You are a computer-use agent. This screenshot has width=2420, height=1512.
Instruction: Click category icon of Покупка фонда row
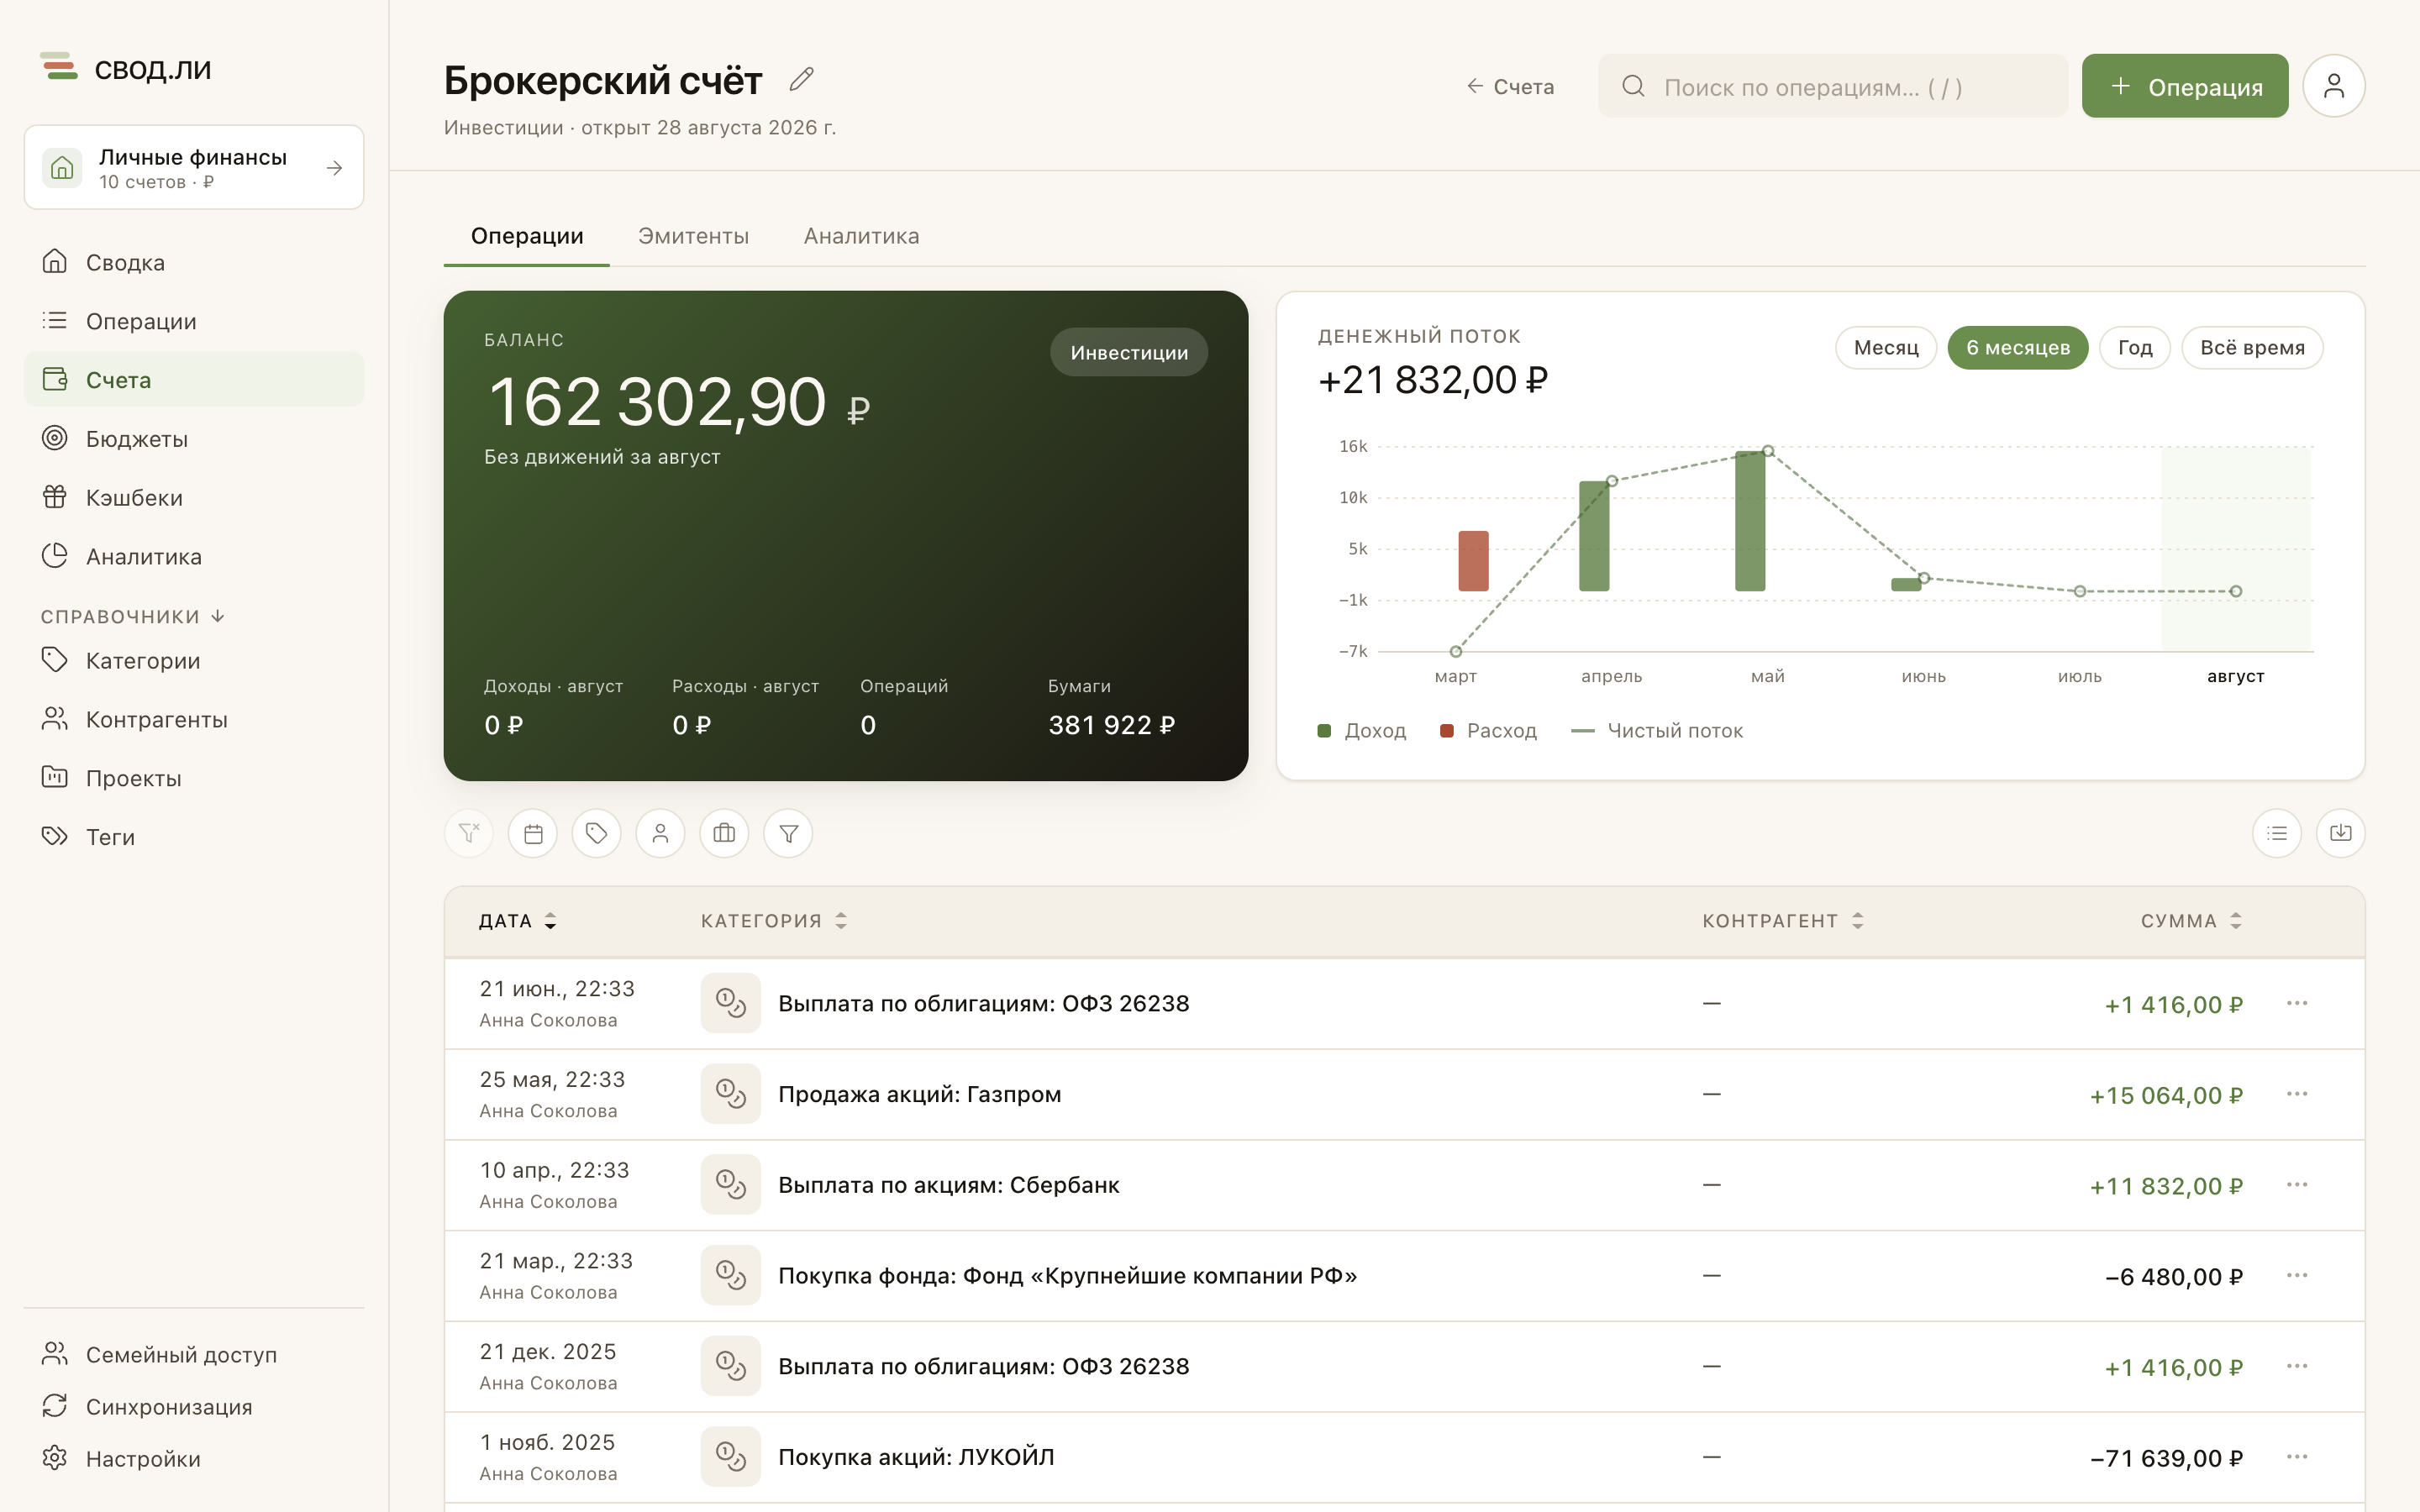(731, 1275)
